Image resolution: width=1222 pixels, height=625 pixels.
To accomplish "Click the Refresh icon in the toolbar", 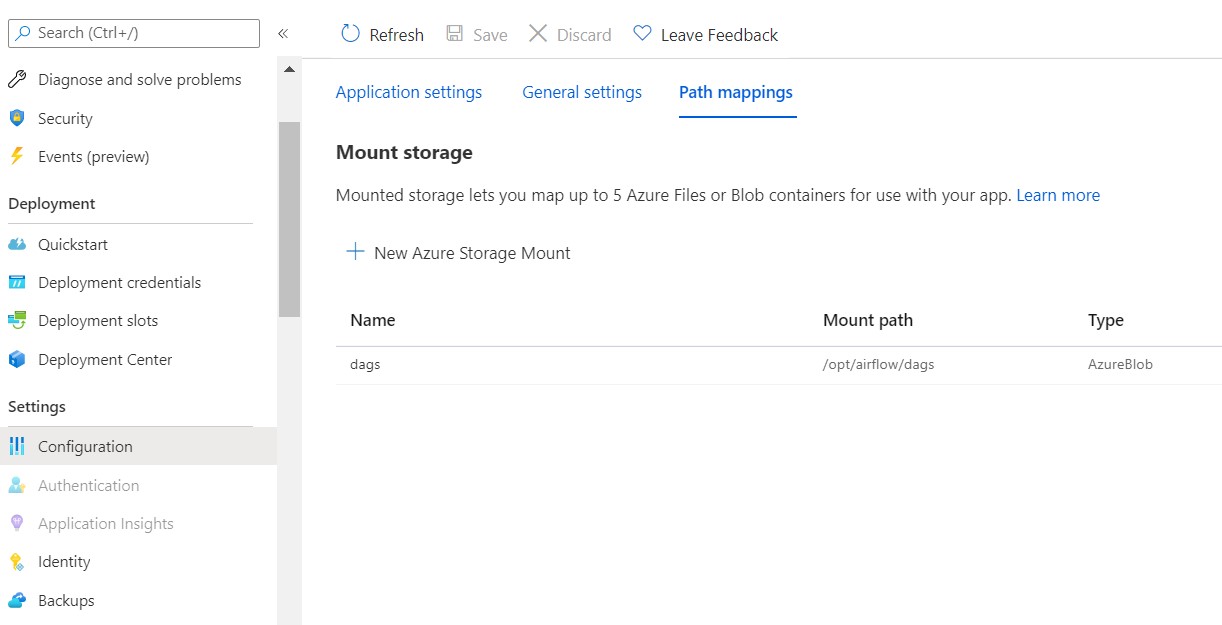I will pyautogui.click(x=350, y=33).
